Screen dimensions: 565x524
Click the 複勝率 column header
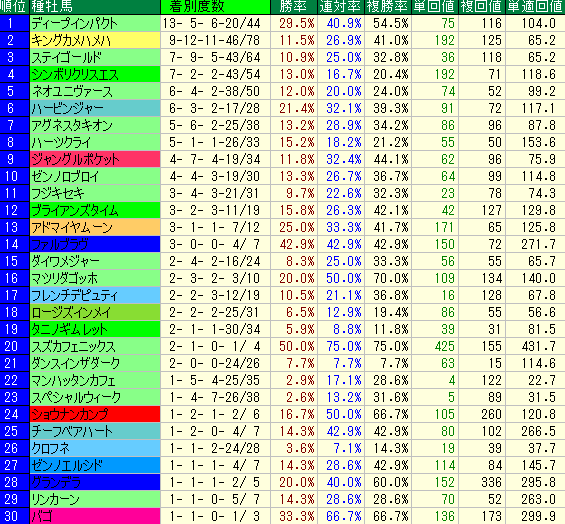[x=388, y=7]
